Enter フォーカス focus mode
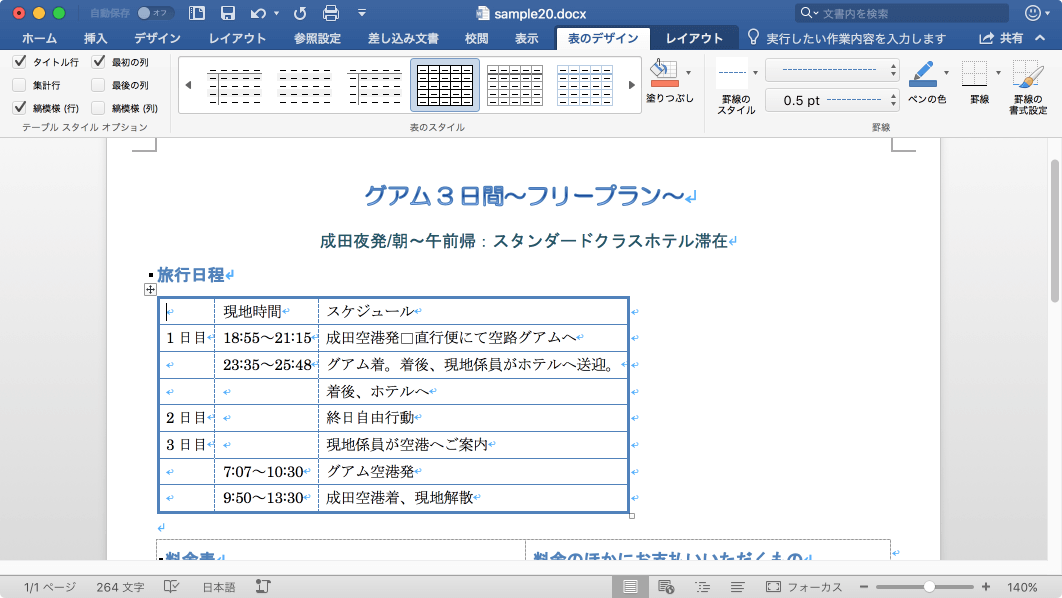This screenshot has width=1062, height=598. 804,587
